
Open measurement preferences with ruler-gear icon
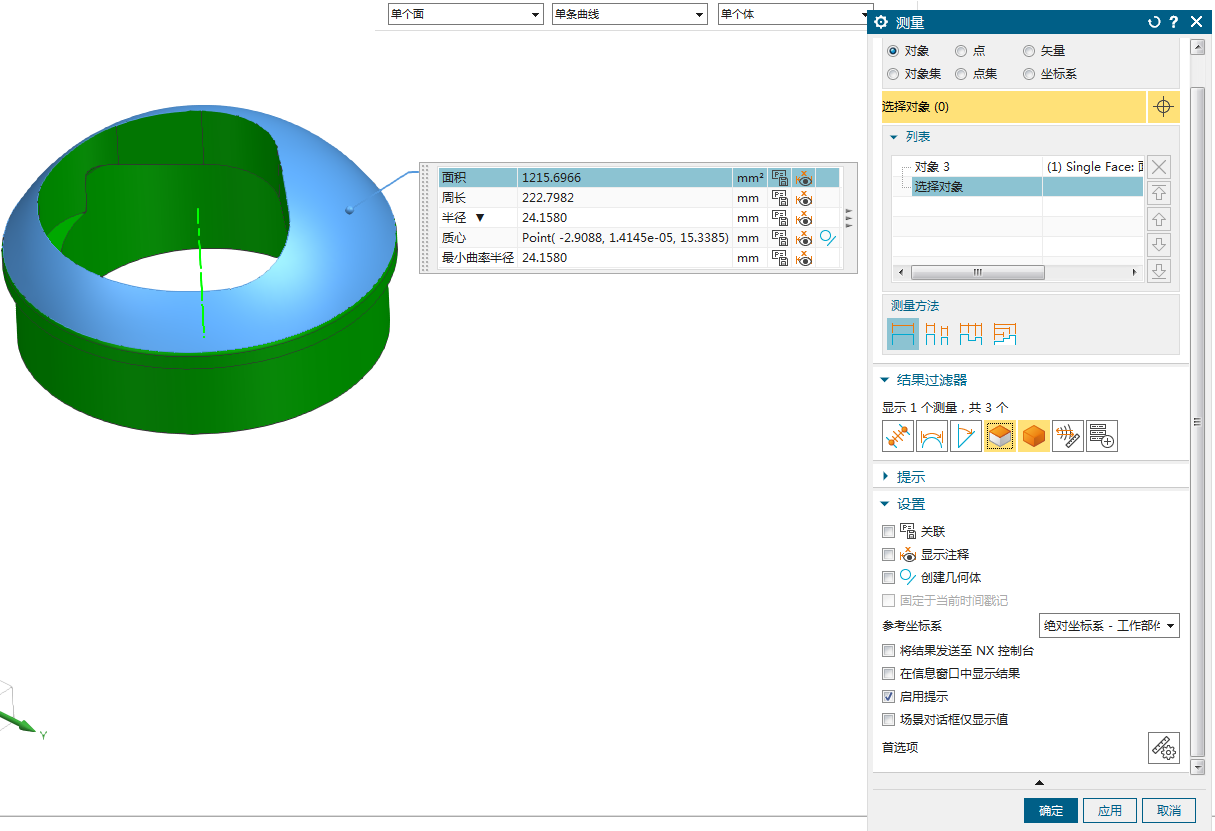(x=1164, y=747)
